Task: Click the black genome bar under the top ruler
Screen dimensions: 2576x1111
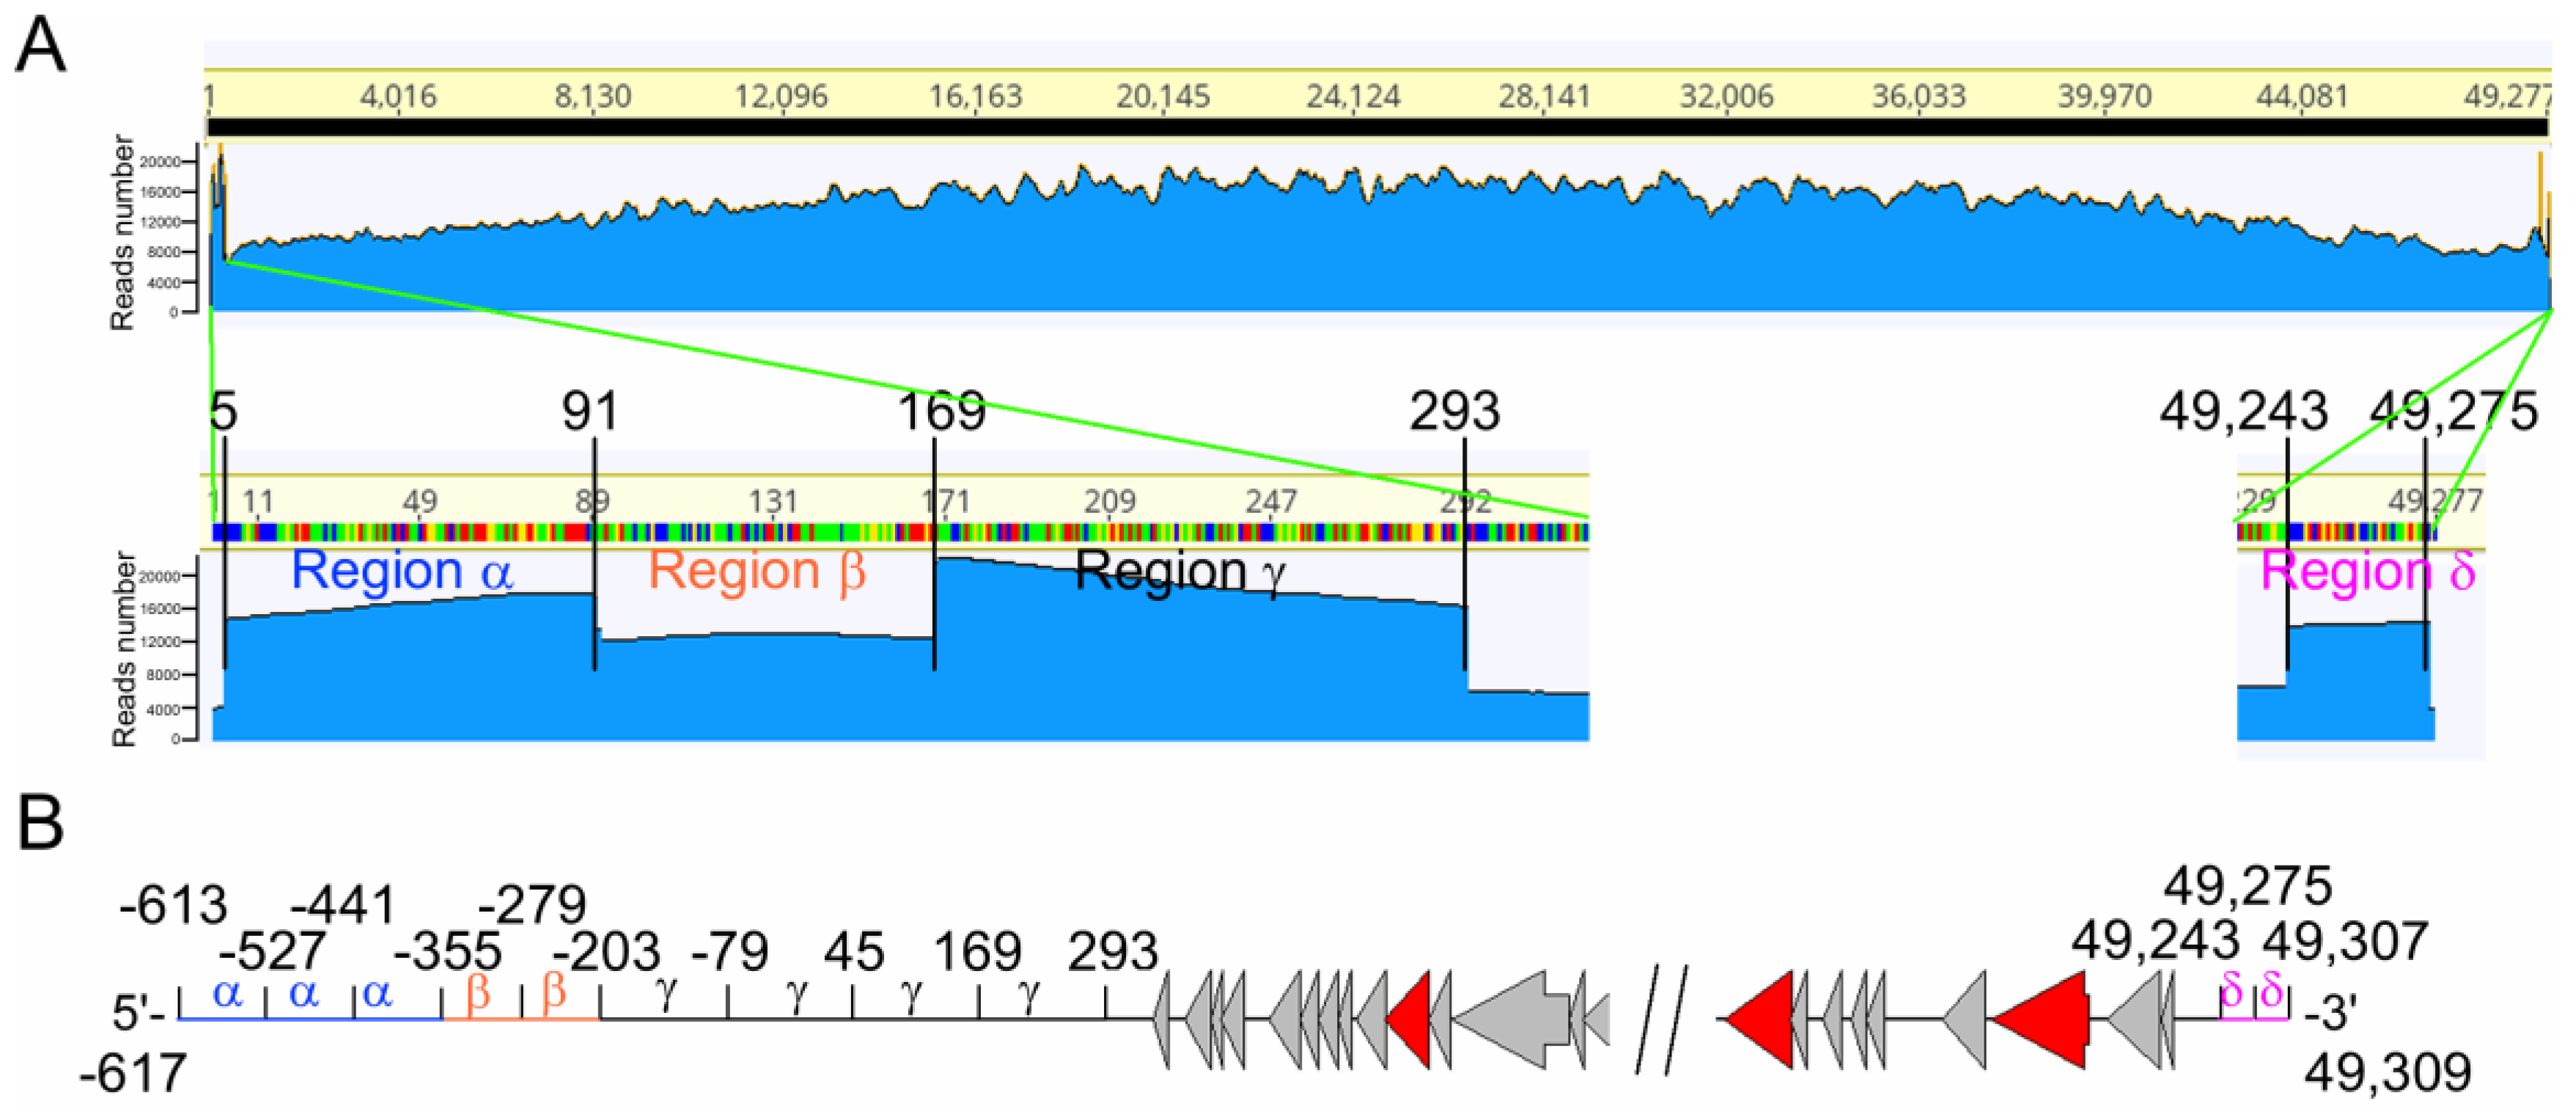Action: 1378,128
